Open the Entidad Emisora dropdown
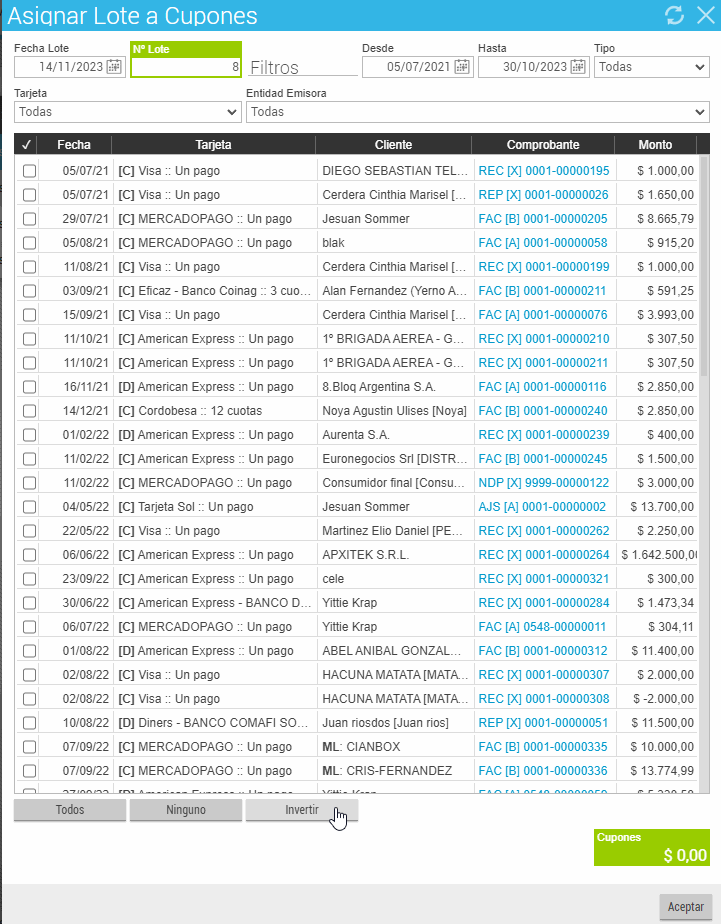The height and width of the screenshot is (924, 721). [x=478, y=112]
